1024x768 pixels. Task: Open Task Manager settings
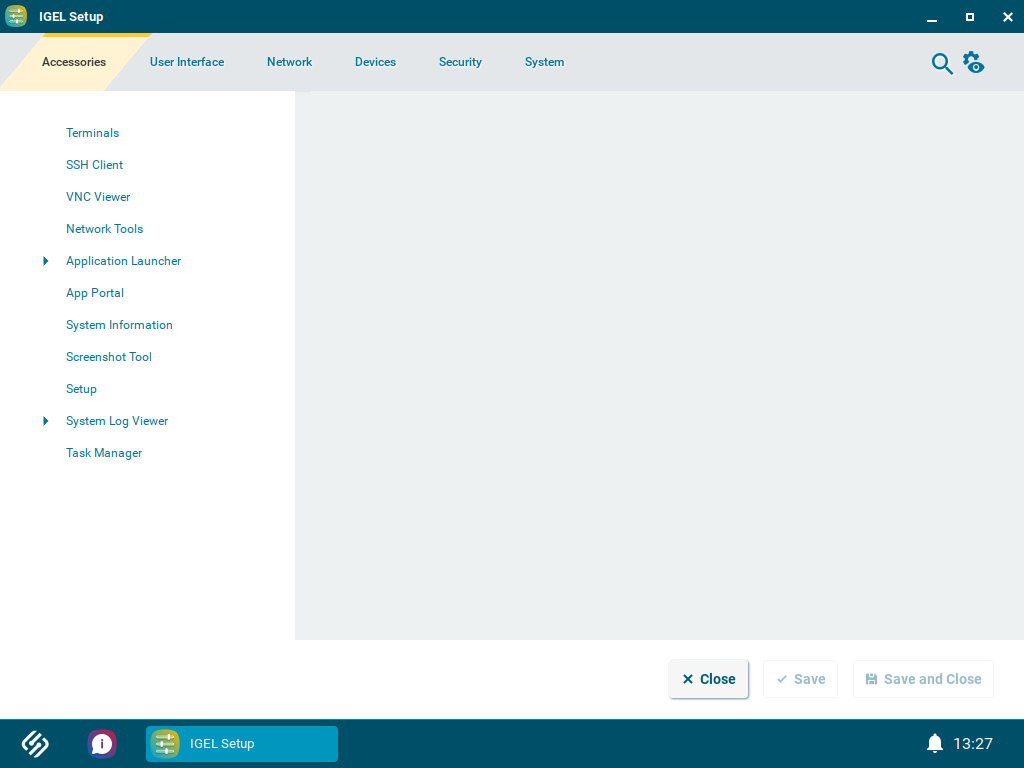coord(104,452)
